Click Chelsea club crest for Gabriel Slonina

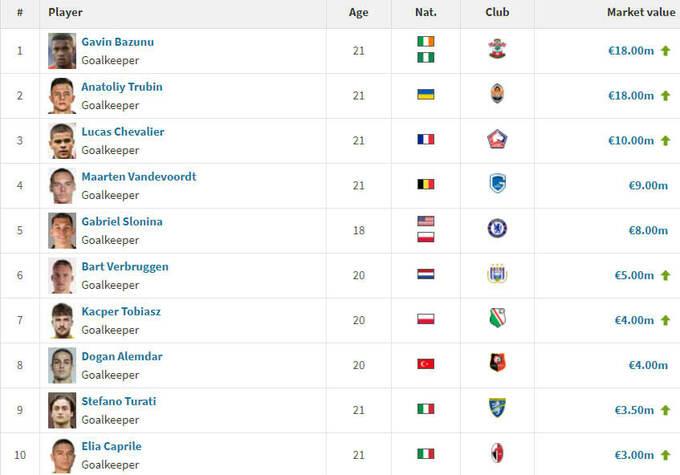(x=497, y=229)
